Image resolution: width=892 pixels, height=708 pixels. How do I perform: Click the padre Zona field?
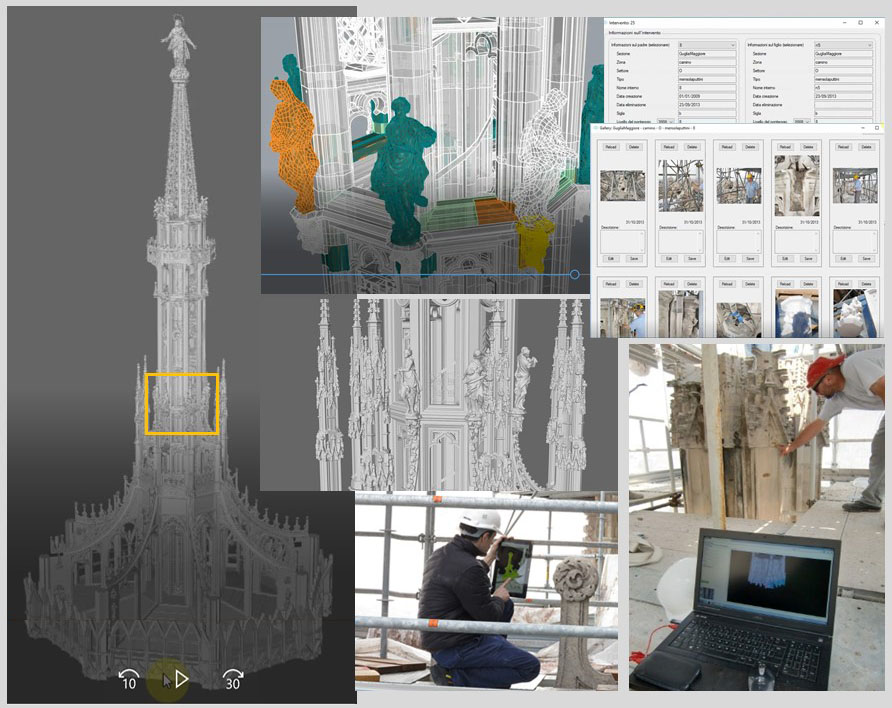point(707,62)
